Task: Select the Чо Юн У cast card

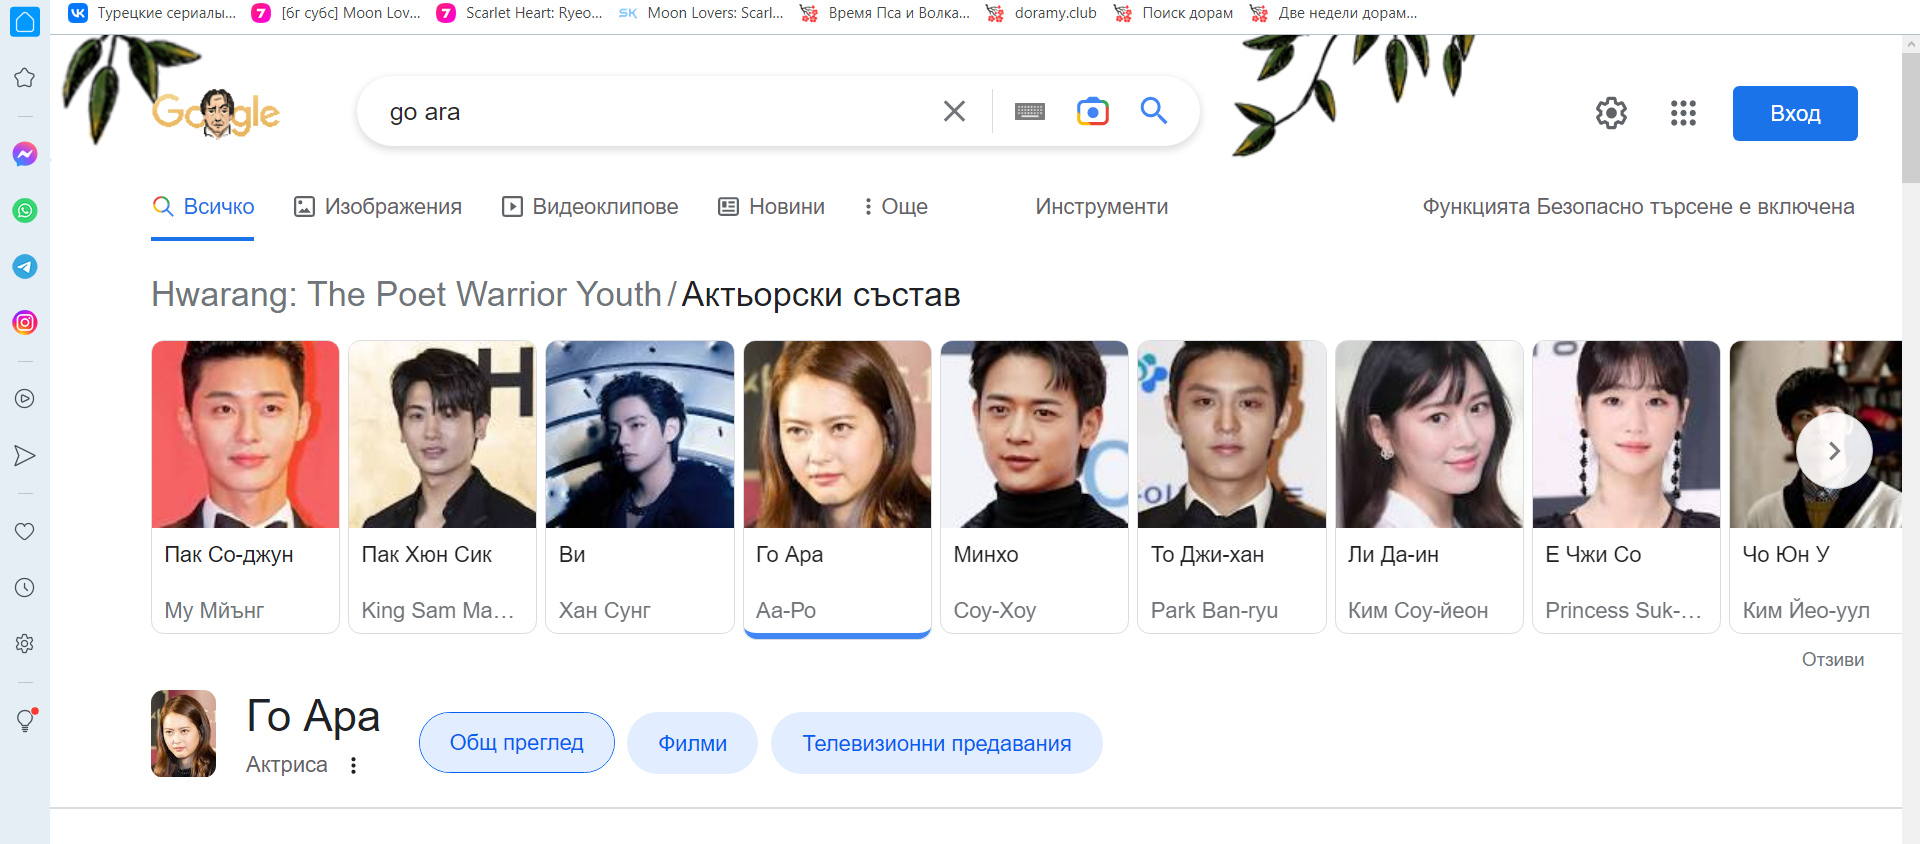Action: click(x=1815, y=487)
